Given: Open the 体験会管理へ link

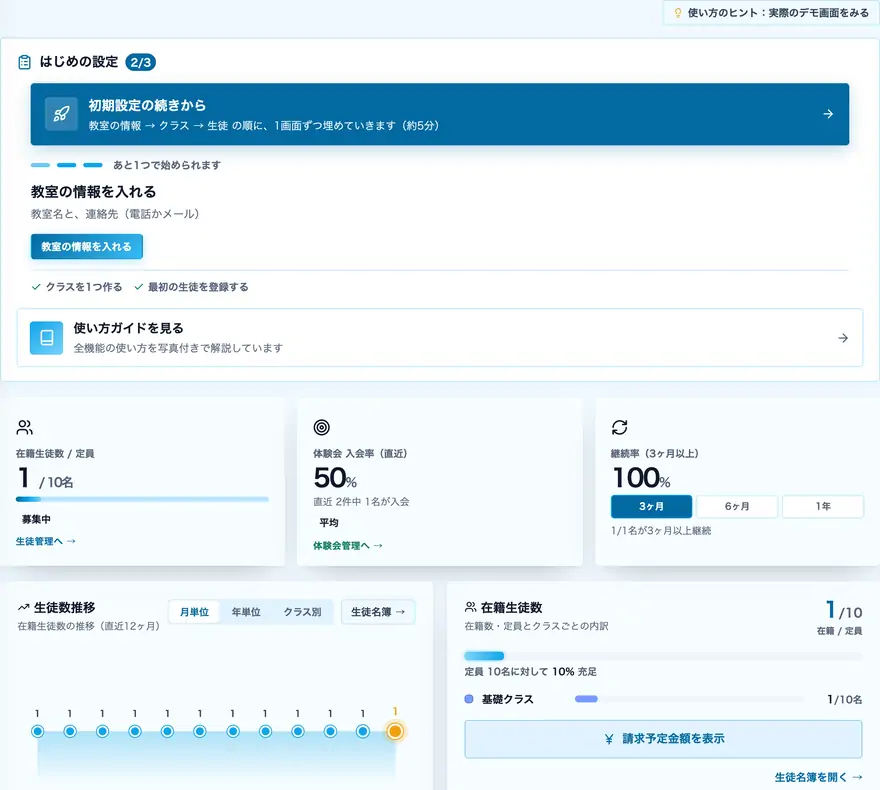Looking at the screenshot, I should pyautogui.click(x=347, y=545).
